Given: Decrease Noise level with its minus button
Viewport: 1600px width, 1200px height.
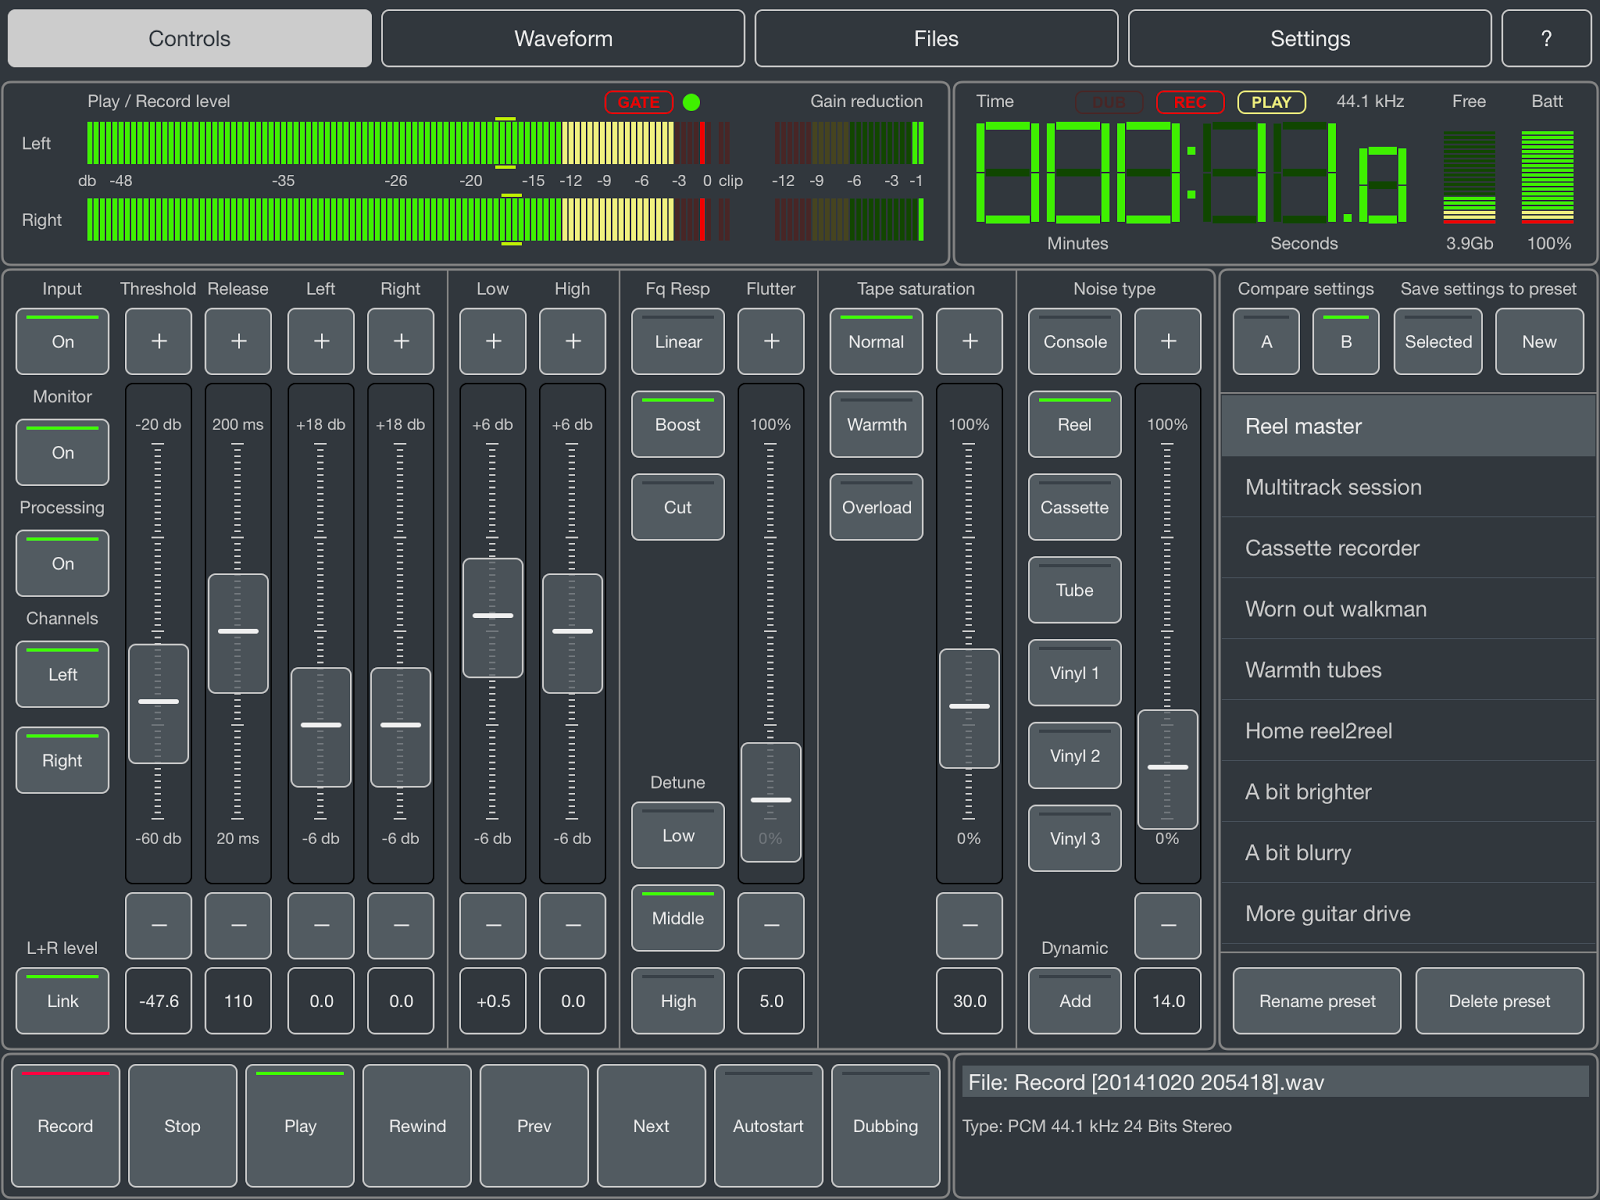Looking at the screenshot, I should 1168,925.
